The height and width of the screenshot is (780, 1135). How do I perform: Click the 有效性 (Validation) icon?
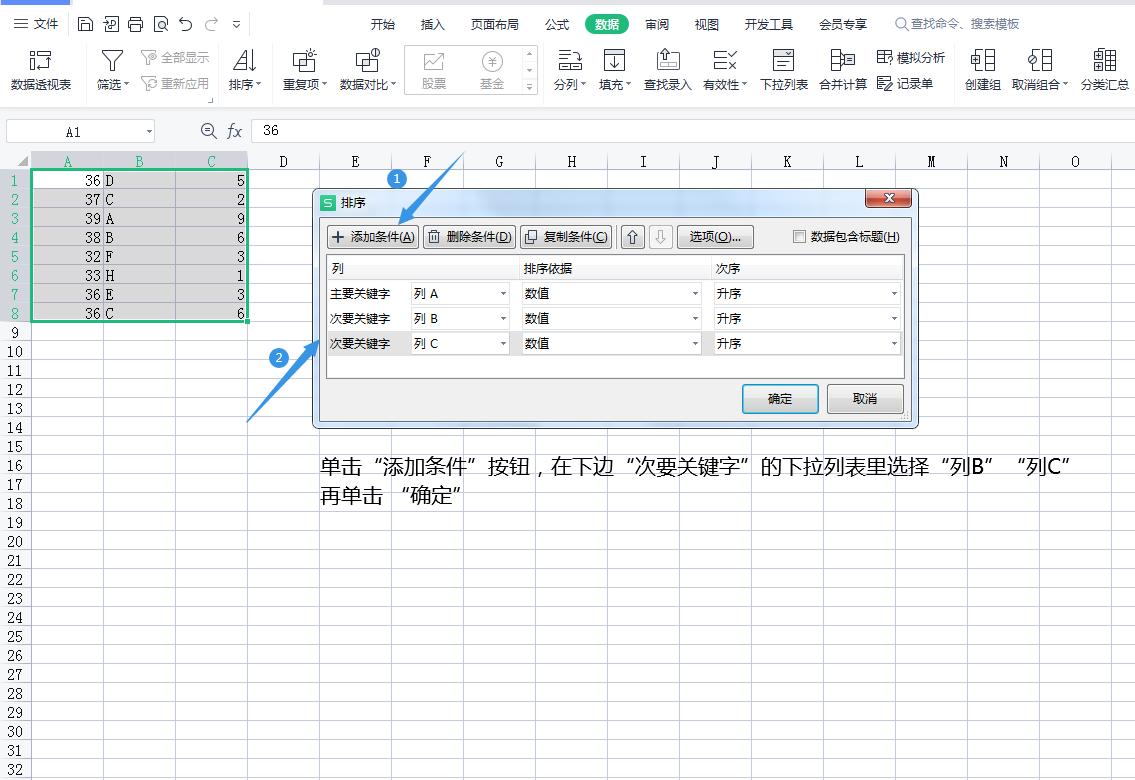723,68
